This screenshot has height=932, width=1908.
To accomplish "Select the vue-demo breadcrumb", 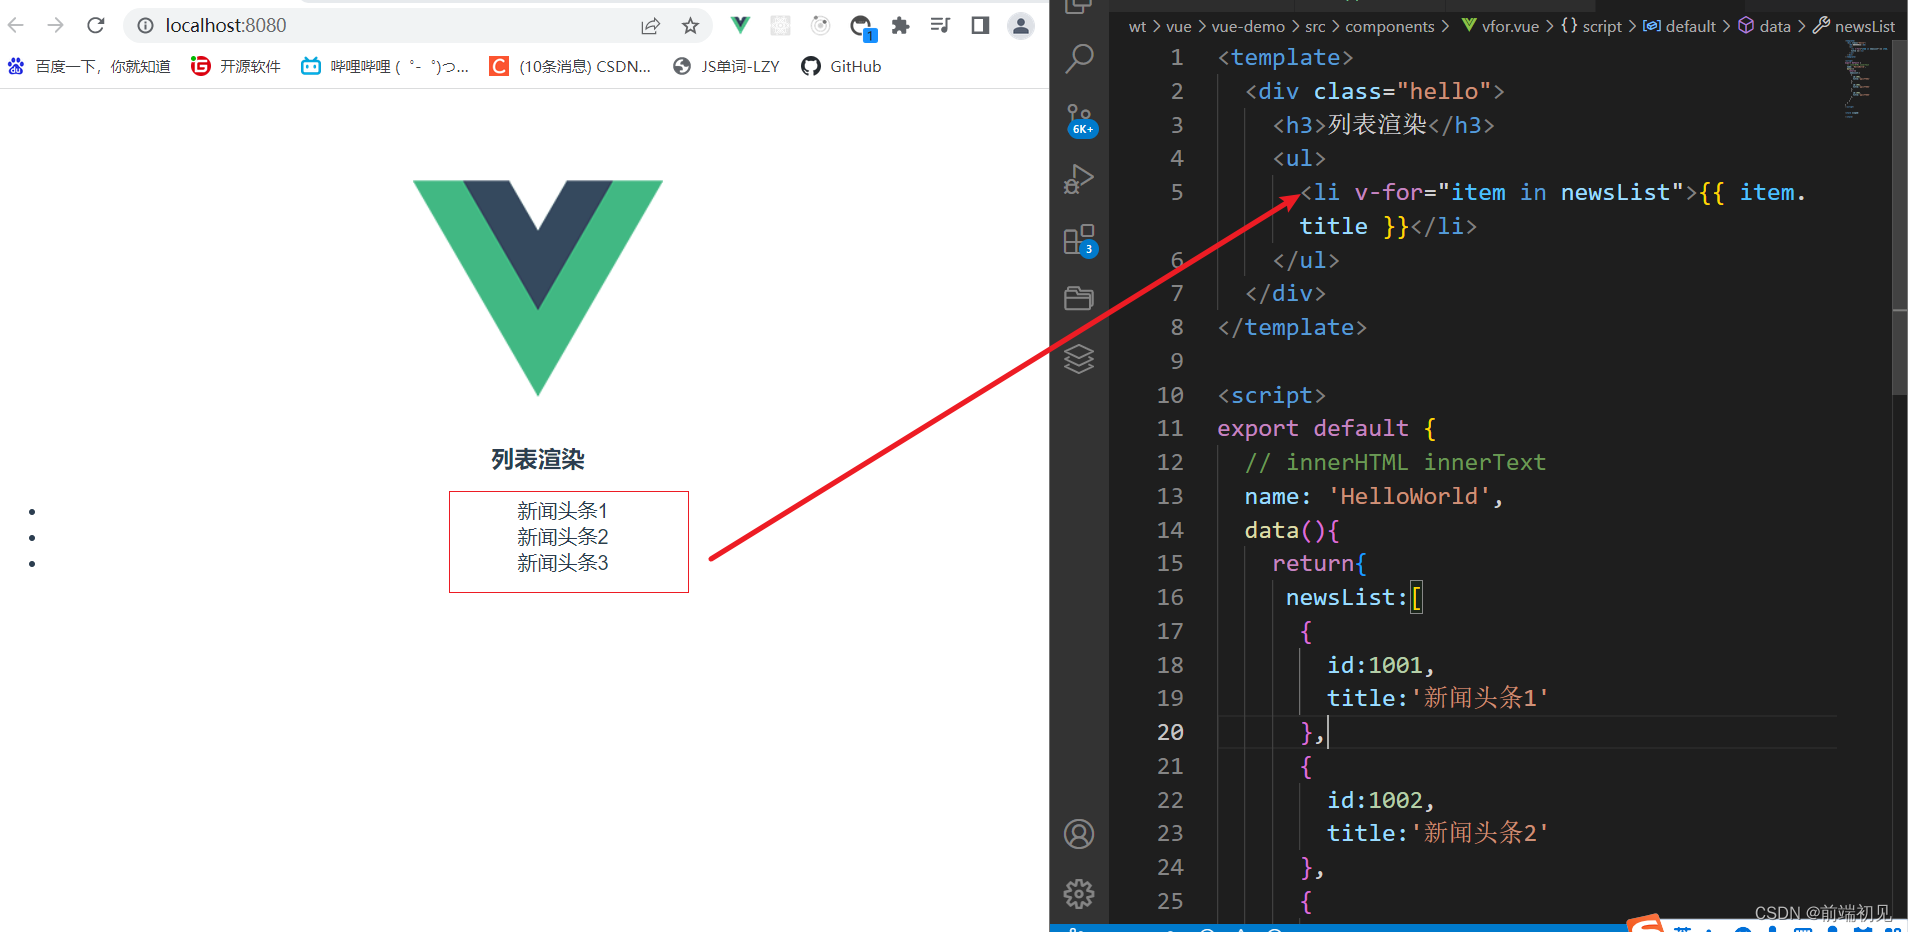I will [x=1248, y=26].
